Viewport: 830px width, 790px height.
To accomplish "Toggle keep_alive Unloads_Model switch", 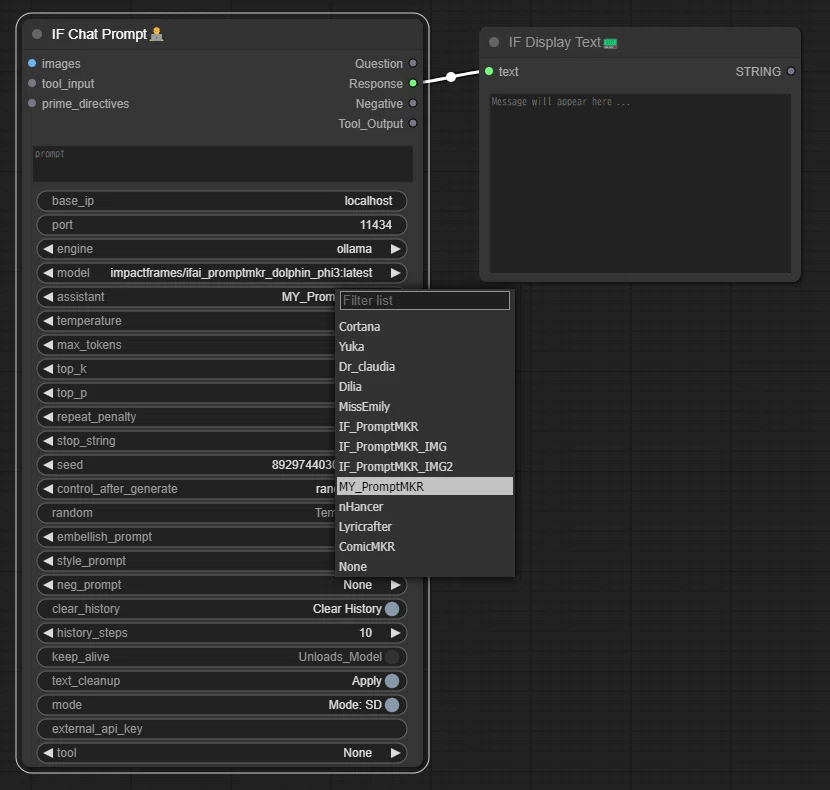I will pos(392,657).
